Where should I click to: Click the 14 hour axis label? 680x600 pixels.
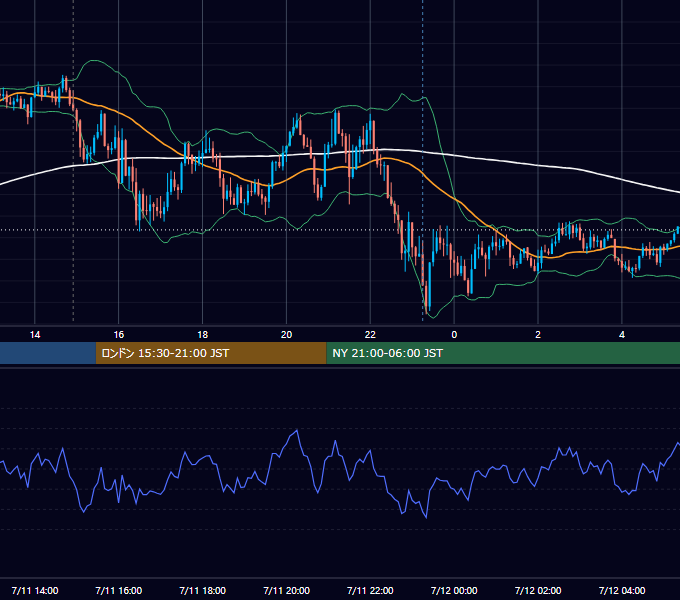[35, 335]
